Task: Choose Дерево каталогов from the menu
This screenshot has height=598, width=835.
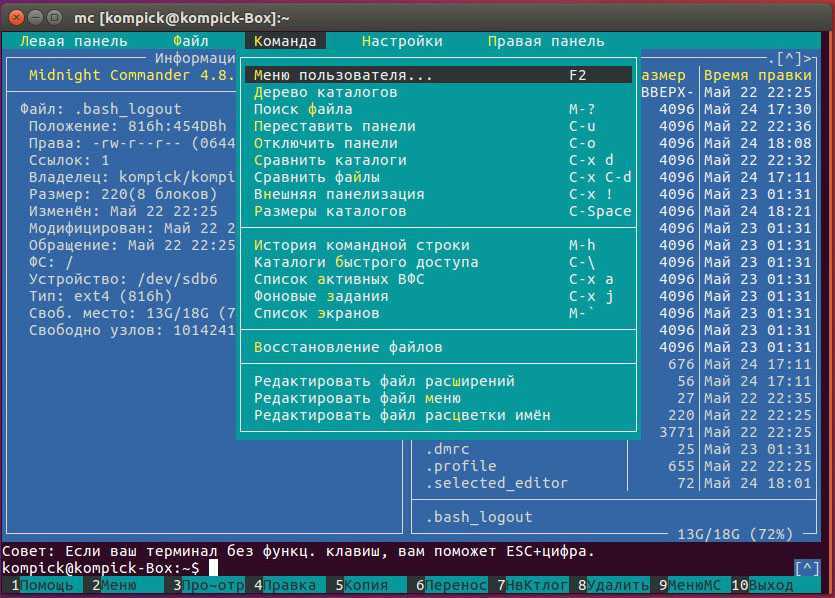Action: click(326, 92)
